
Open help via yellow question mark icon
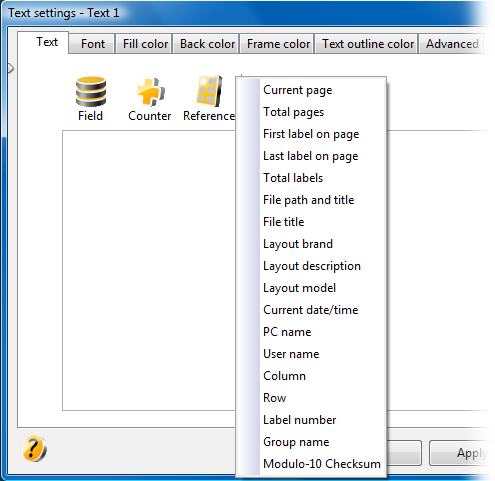tap(35, 448)
